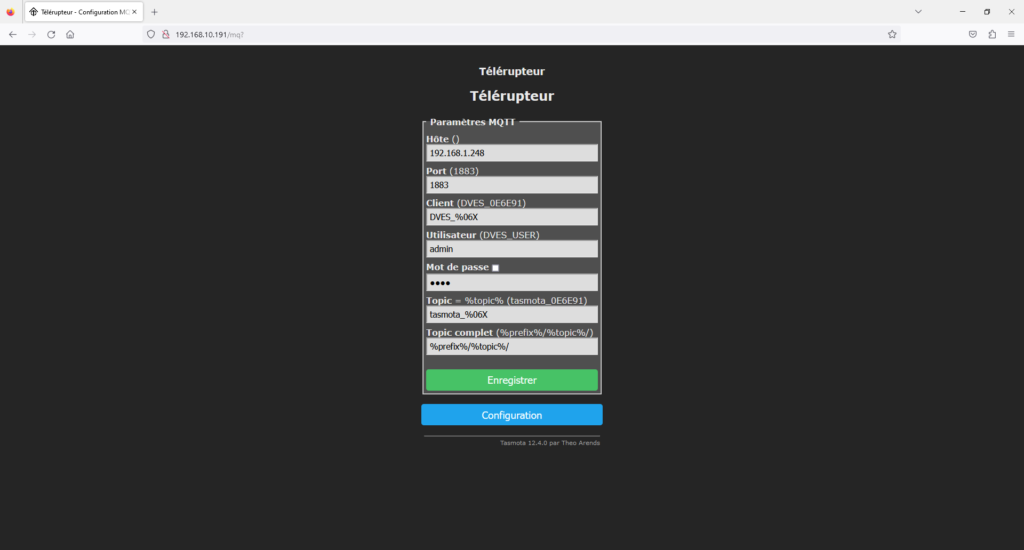This screenshot has height=550, width=1024.
Task: Open a new browser tab
Action: pyautogui.click(x=154, y=12)
